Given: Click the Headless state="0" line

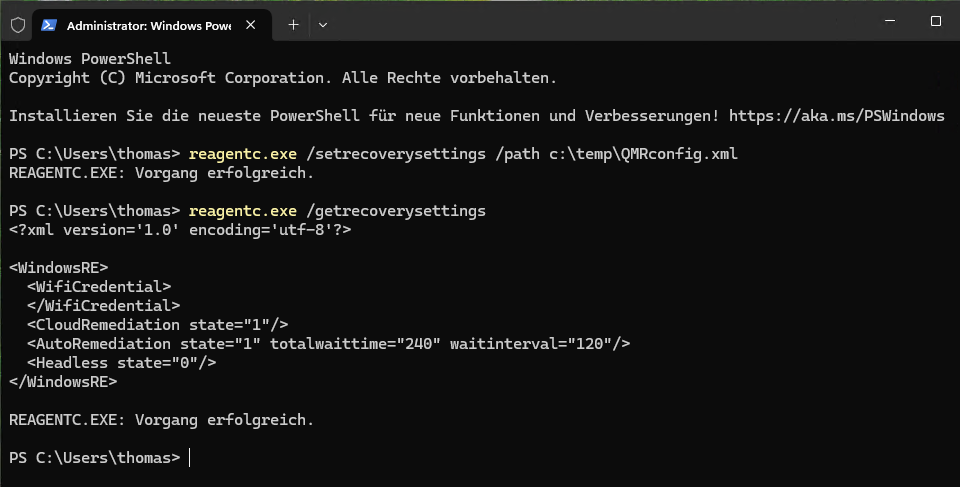Looking at the screenshot, I should [x=122, y=363].
